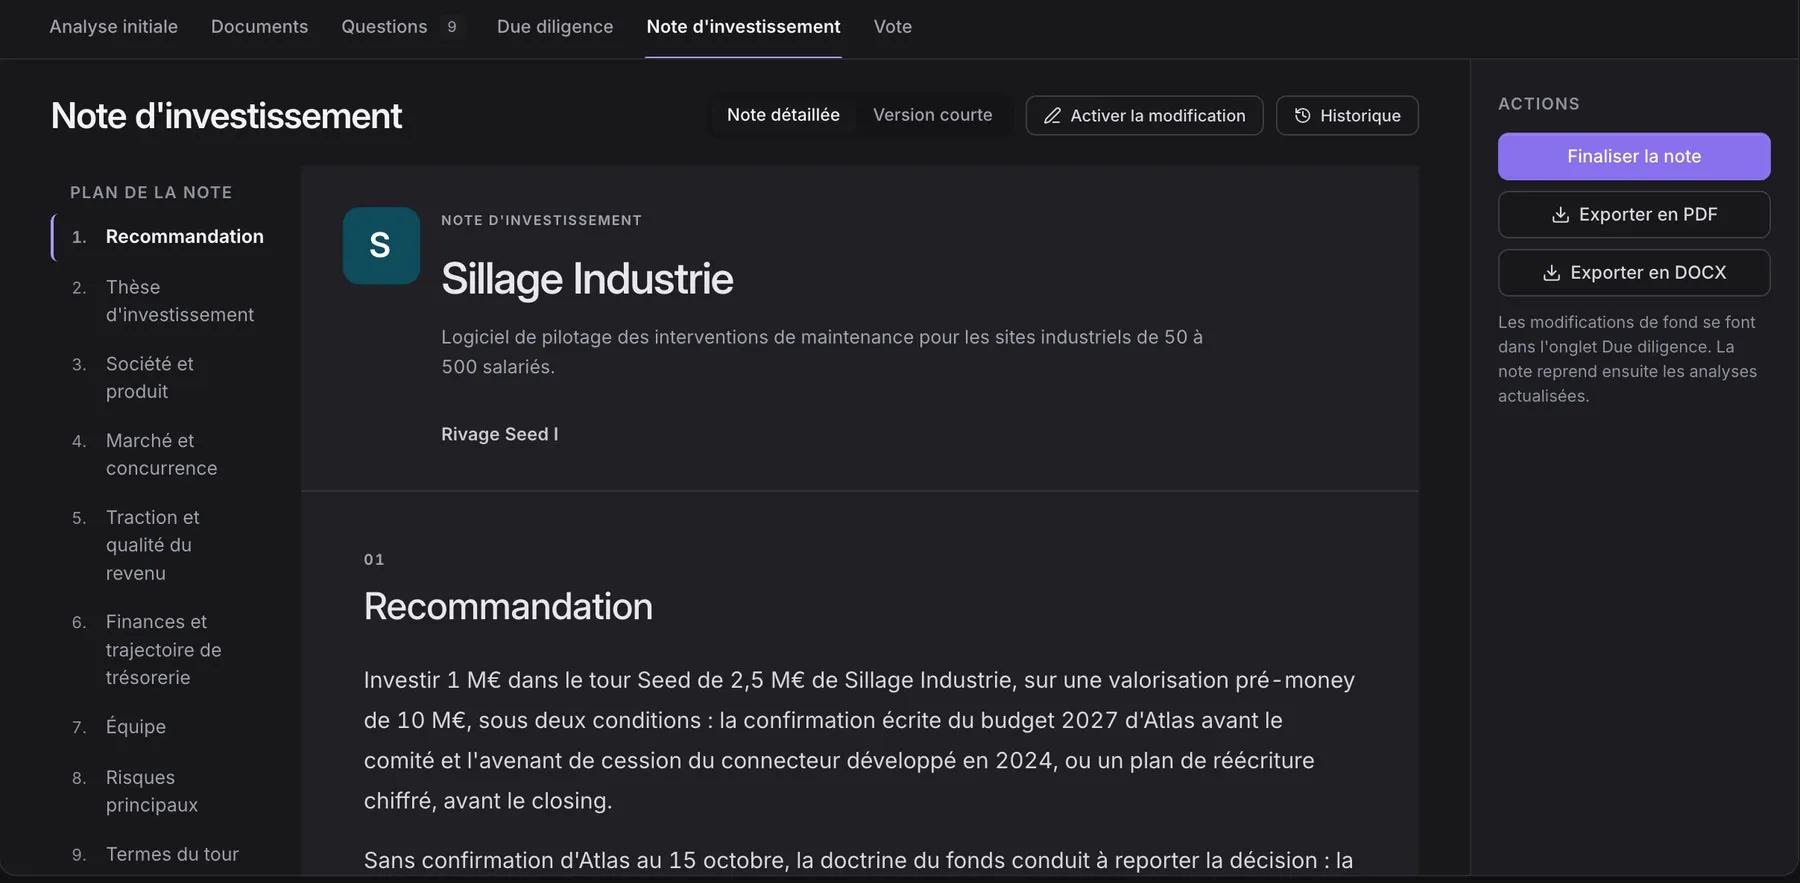Click the Sillage Industrie 'S' logo tile
Viewport: 1800px width, 883px height.
point(381,246)
